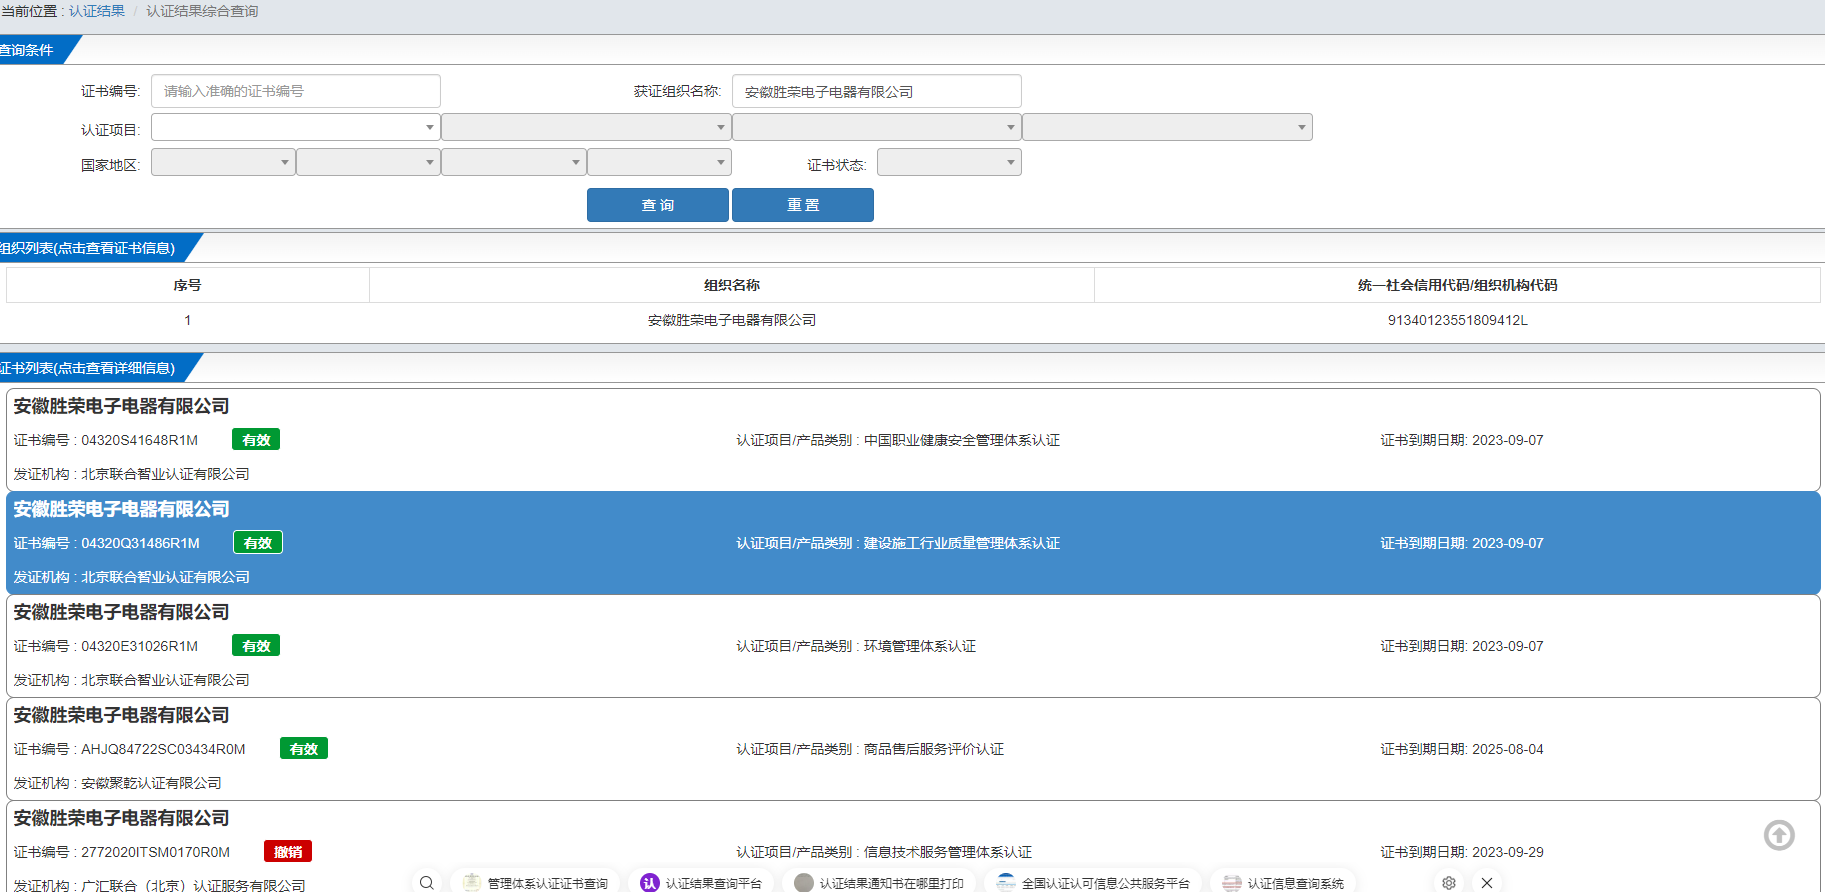Open the second 国家地区 dropdown
The width and height of the screenshot is (1825, 892).
pyautogui.click(x=368, y=162)
